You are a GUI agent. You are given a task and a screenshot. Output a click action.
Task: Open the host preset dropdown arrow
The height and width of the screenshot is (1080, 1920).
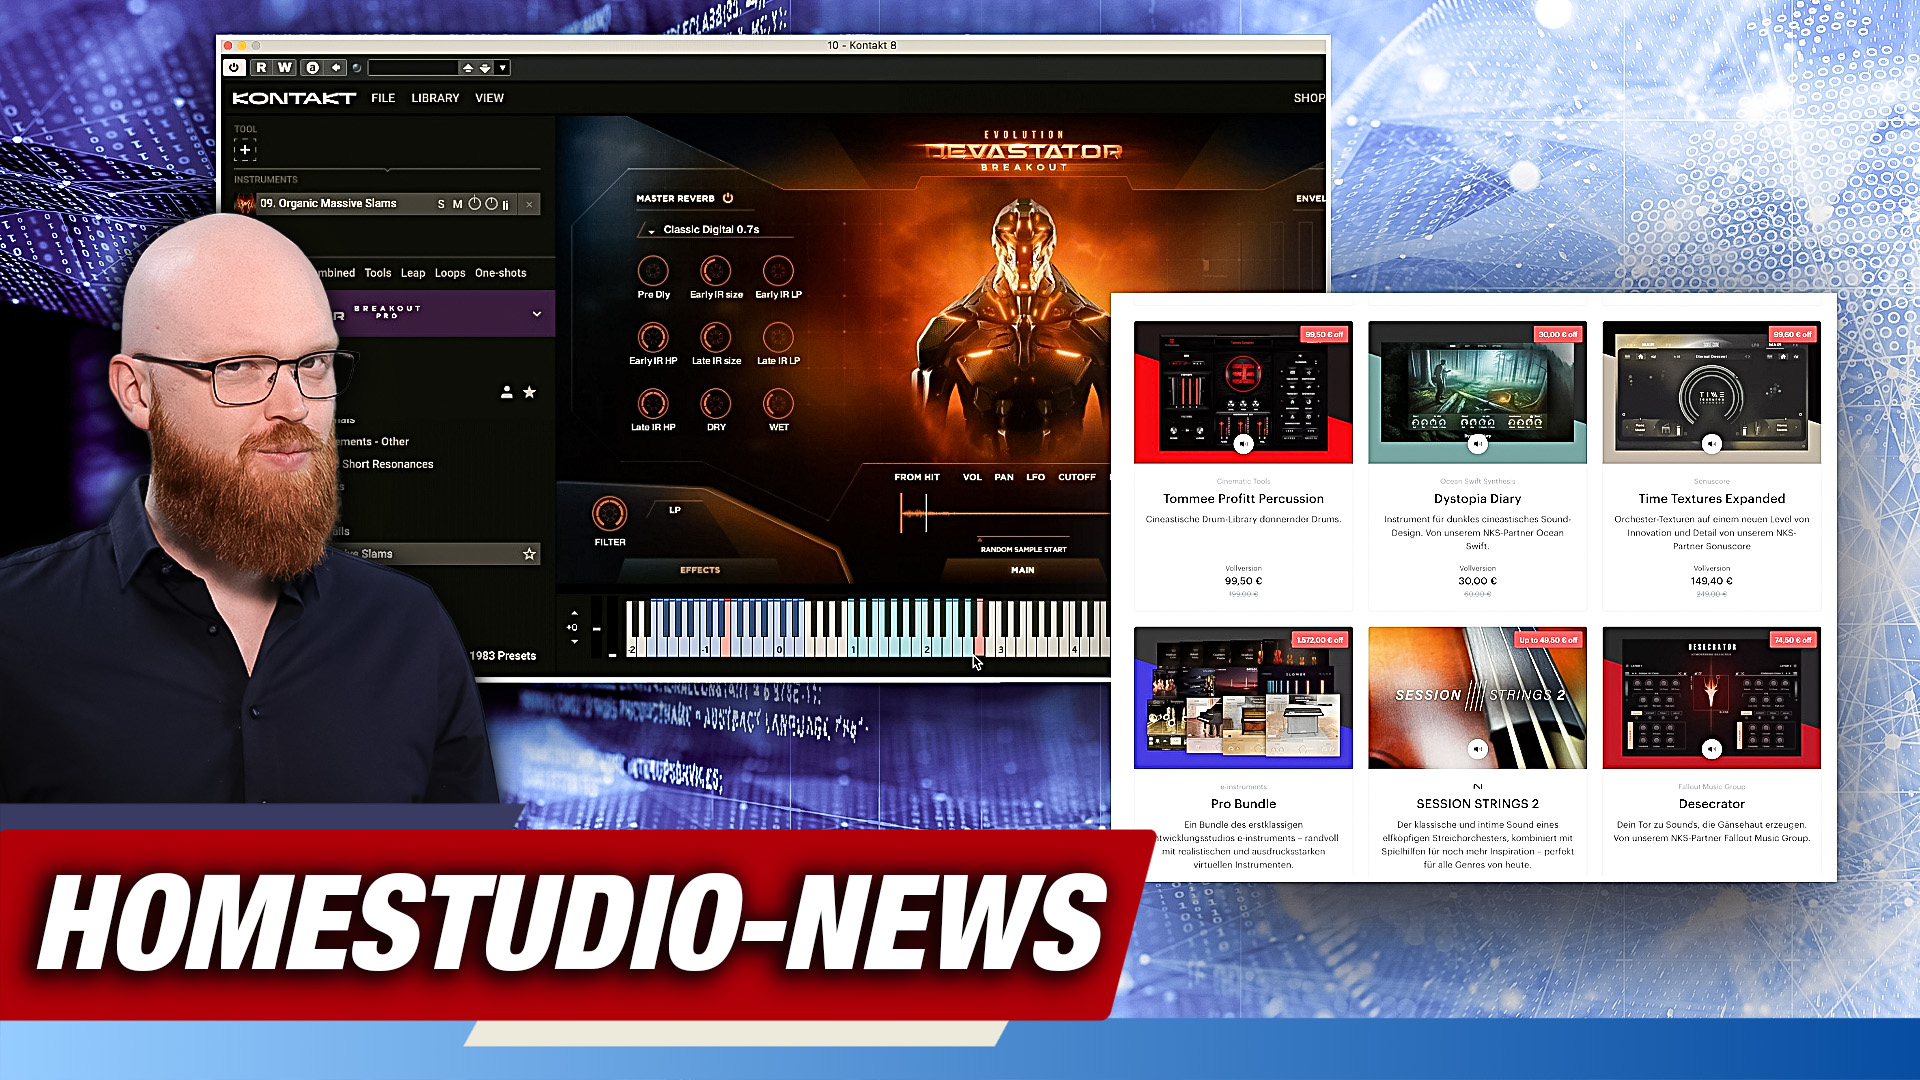503,67
